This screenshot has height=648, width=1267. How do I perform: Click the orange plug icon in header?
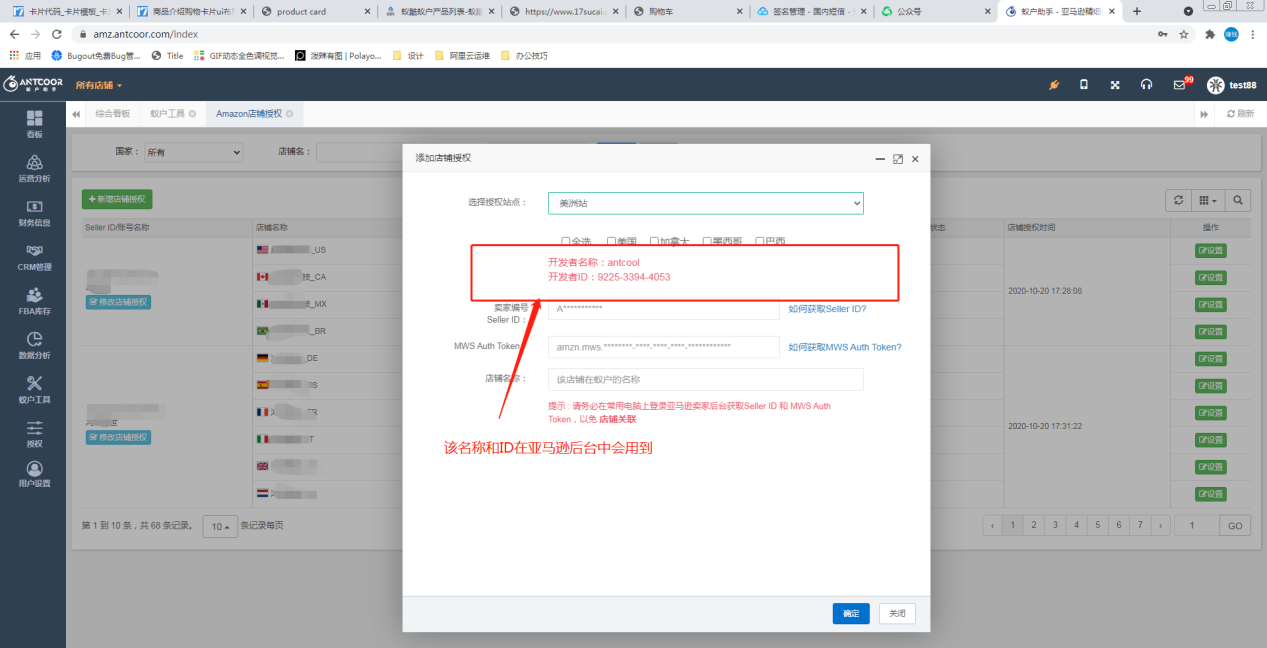pyautogui.click(x=1053, y=85)
